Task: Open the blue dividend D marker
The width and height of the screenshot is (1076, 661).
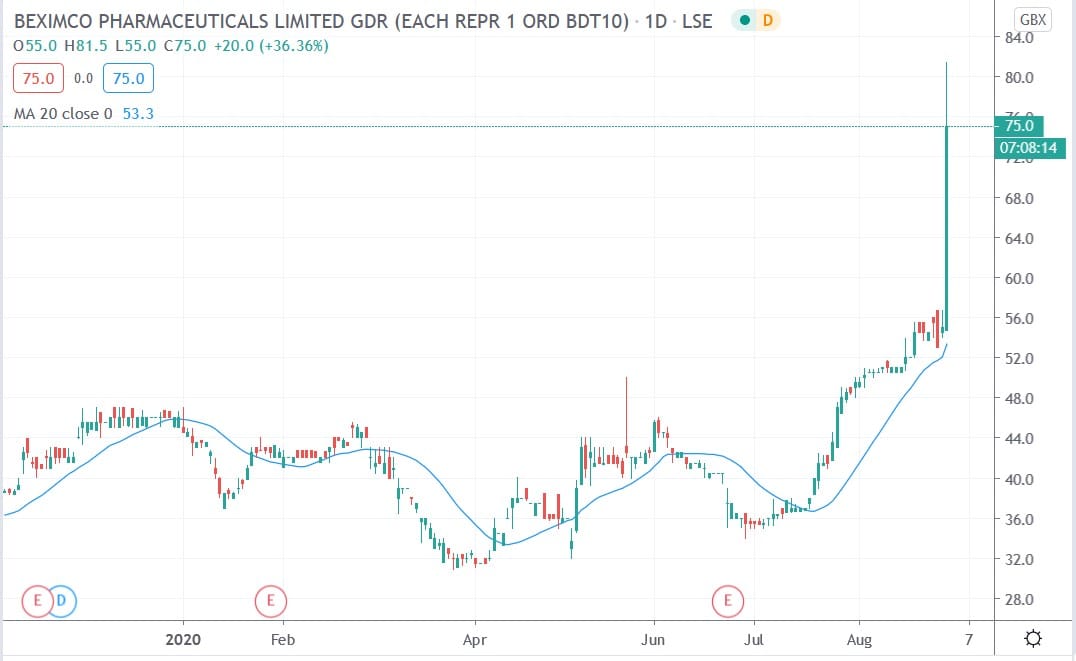Action: (61, 601)
